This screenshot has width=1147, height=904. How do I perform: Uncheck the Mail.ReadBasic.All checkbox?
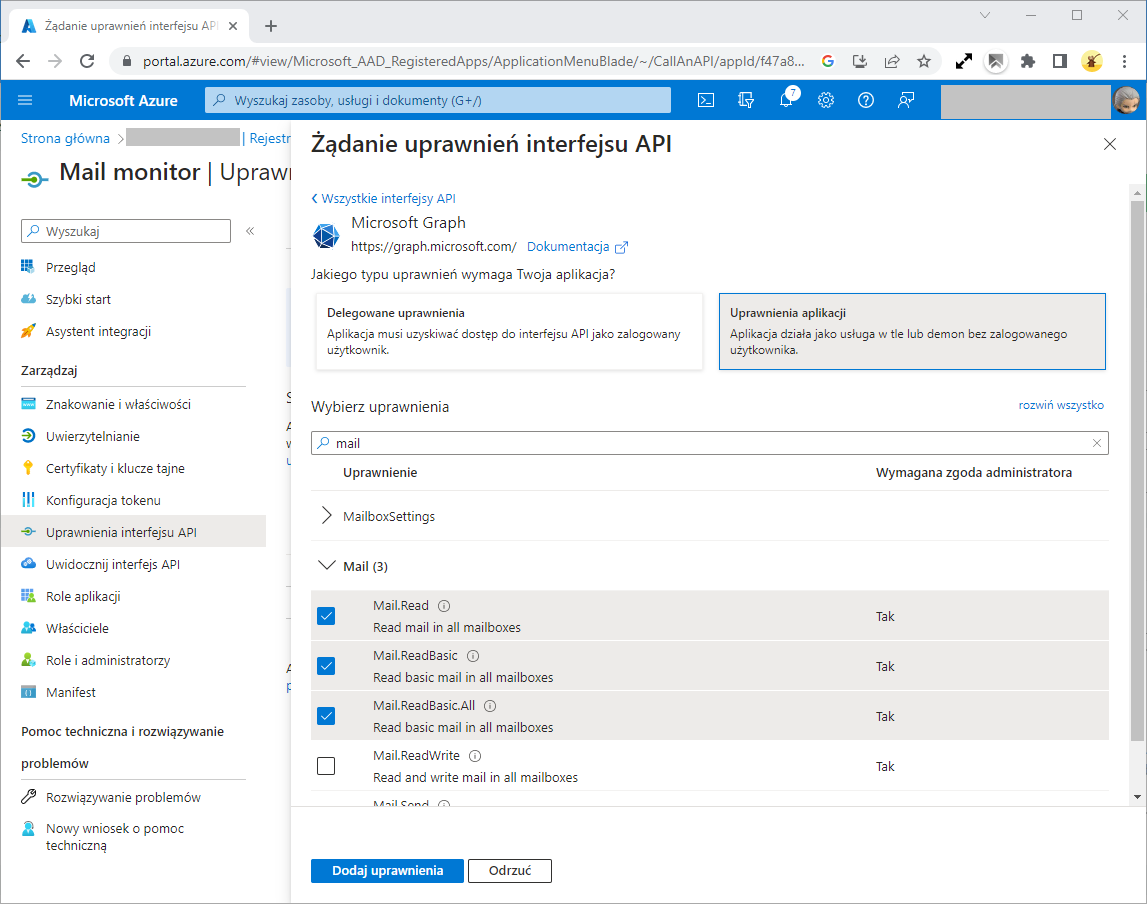[326, 716]
